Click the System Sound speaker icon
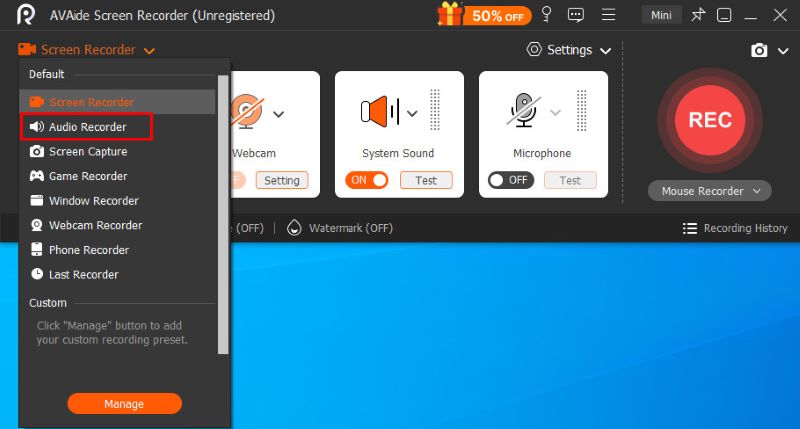 point(380,111)
